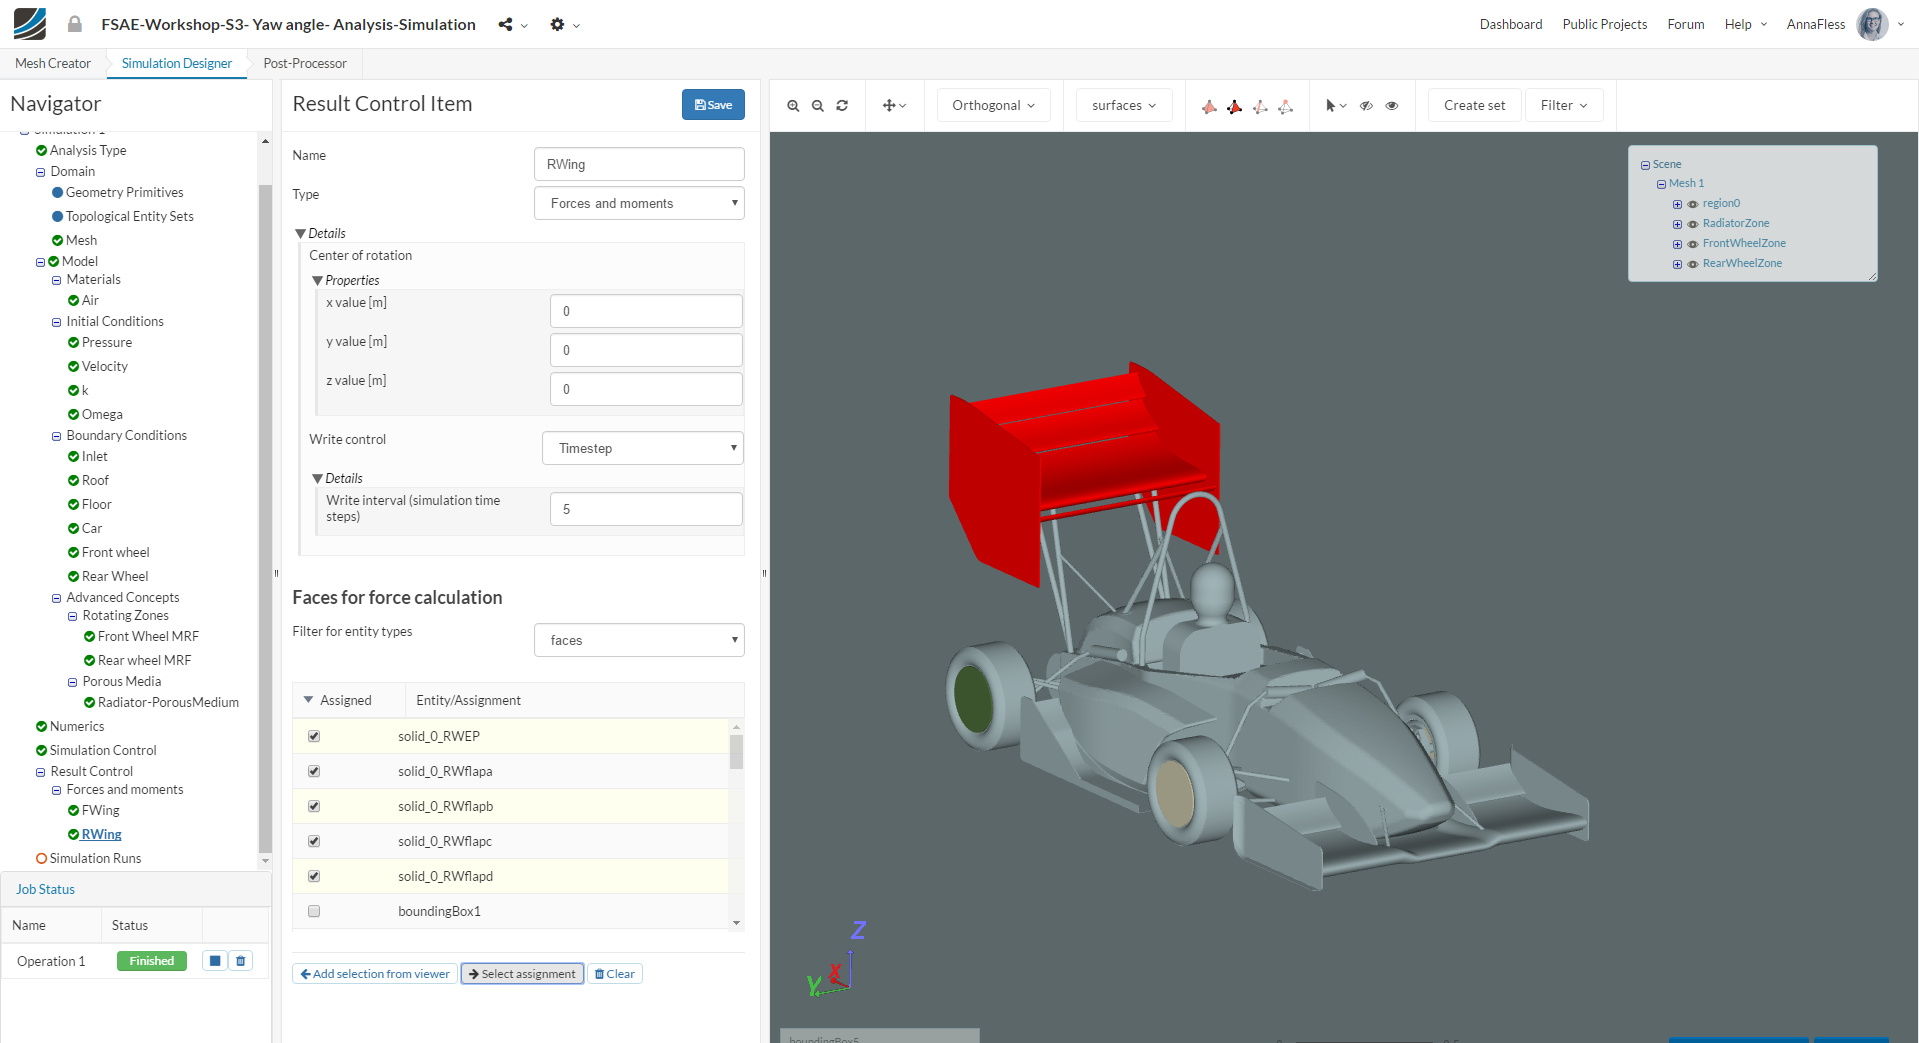Click Add selection from viewer button
The height and width of the screenshot is (1043, 1919).
click(375, 974)
